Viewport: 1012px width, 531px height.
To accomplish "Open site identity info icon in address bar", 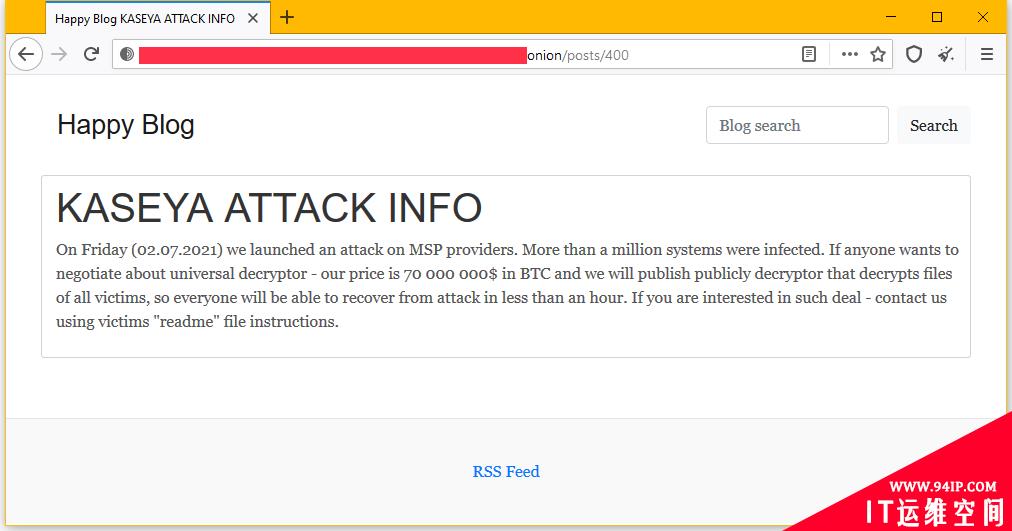I will point(127,54).
